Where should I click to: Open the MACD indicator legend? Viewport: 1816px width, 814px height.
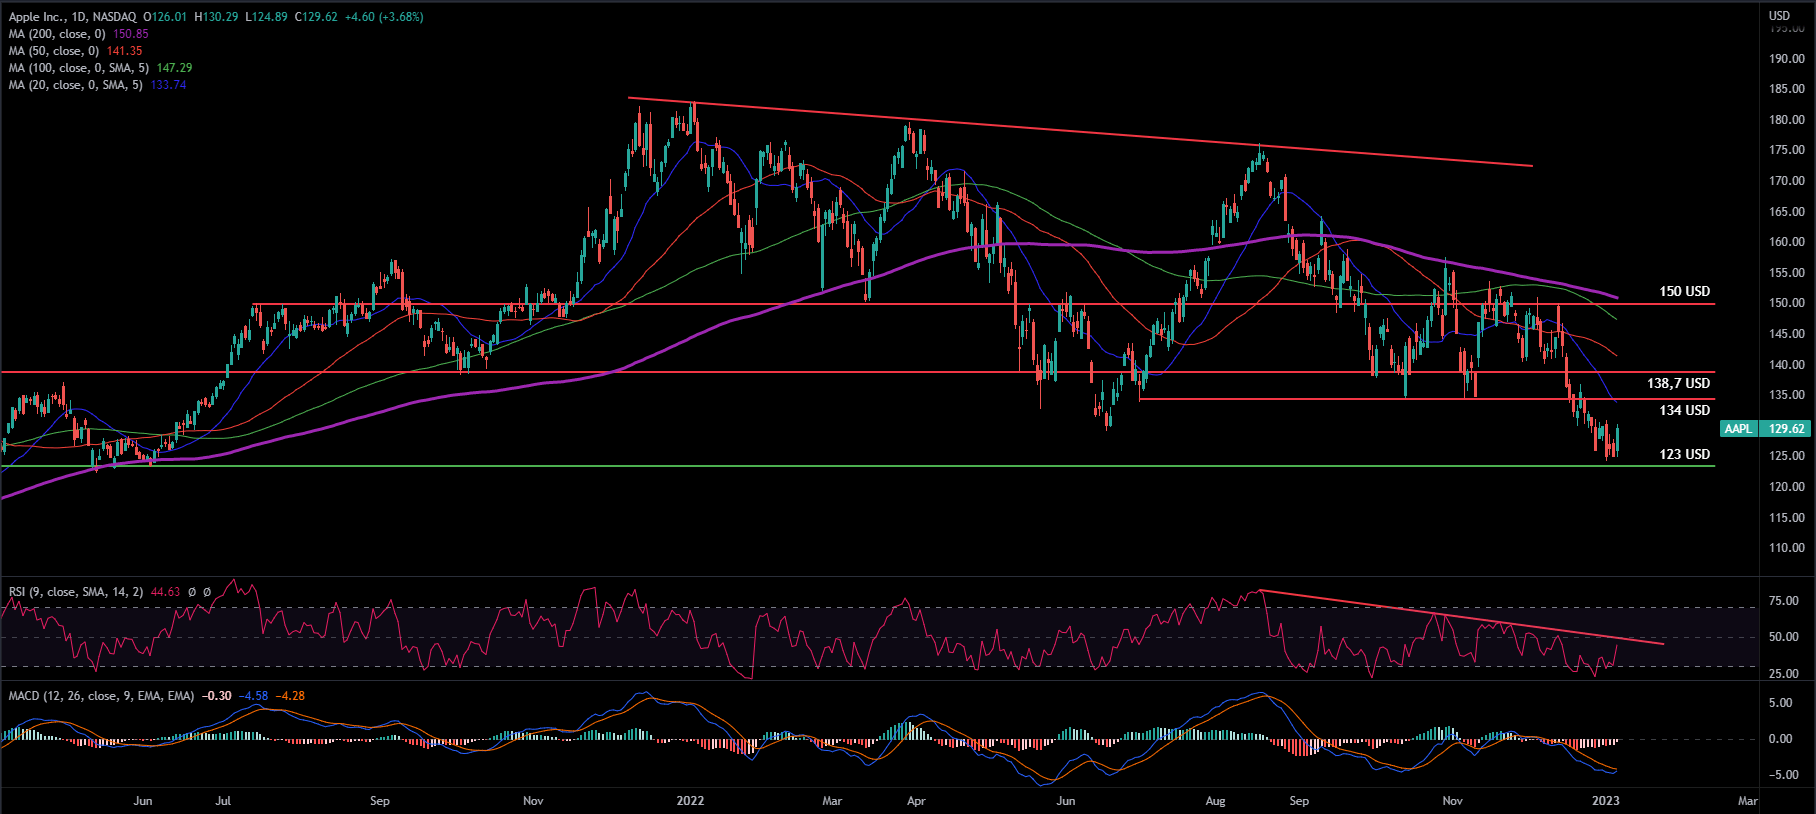[x=101, y=696]
